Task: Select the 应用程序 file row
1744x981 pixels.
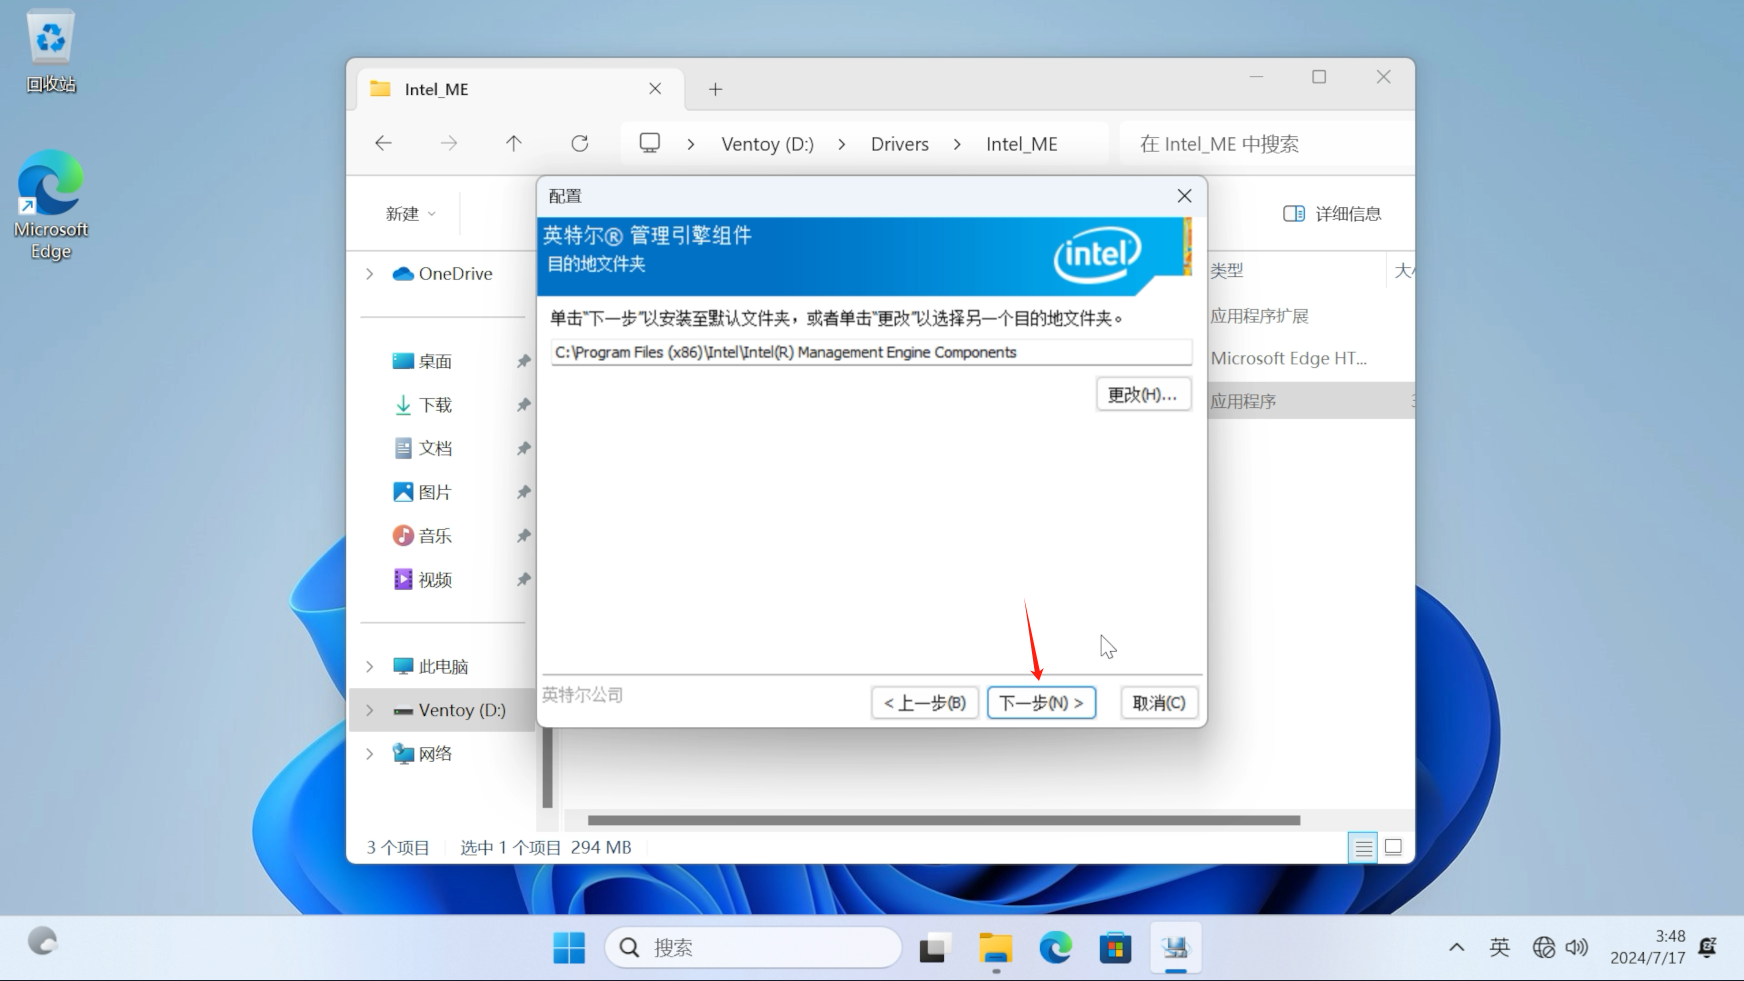Action: pyautogui.click(x=1310, y=401)
